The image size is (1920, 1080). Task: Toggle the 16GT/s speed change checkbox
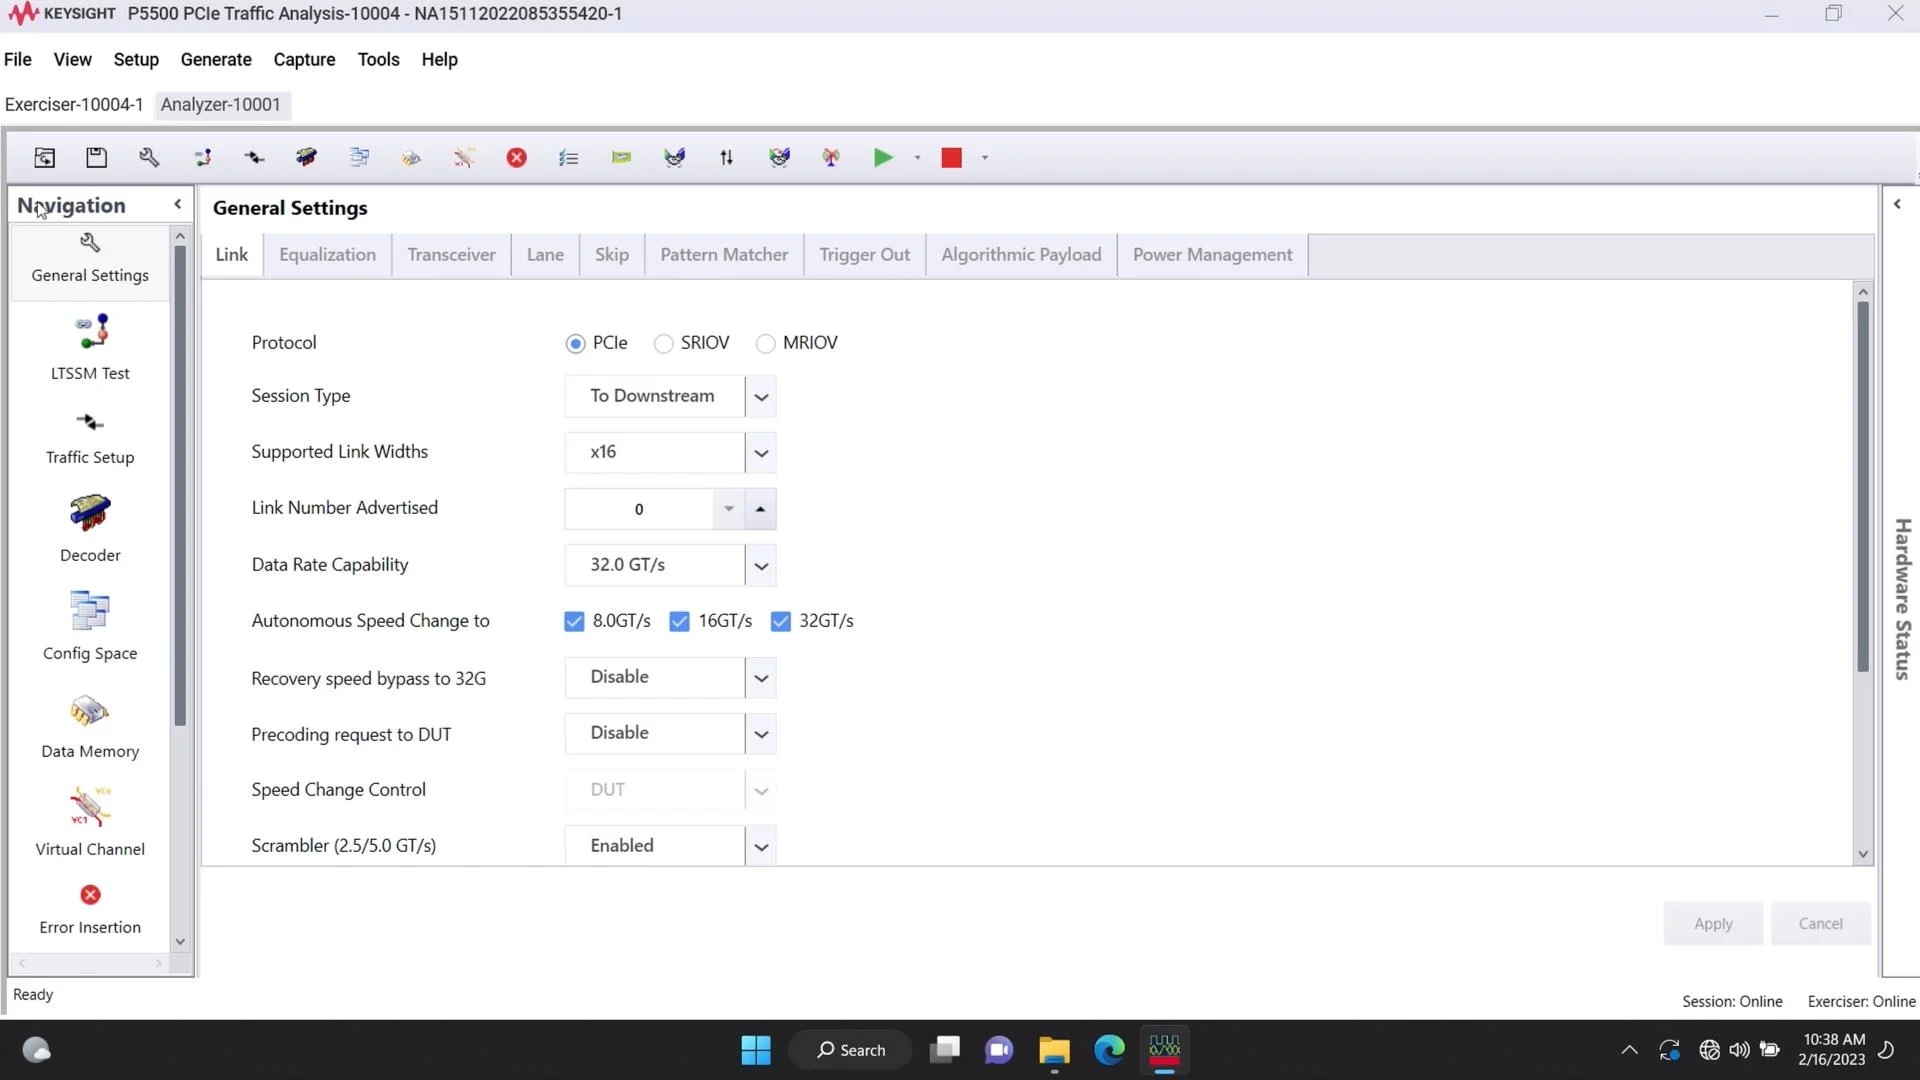[x=679, y=621]
